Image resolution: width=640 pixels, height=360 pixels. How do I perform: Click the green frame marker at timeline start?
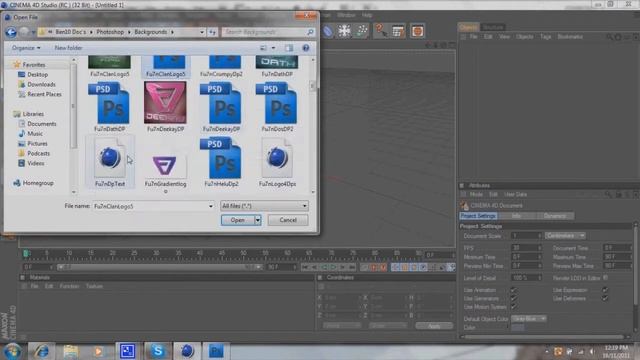[26, 254]
